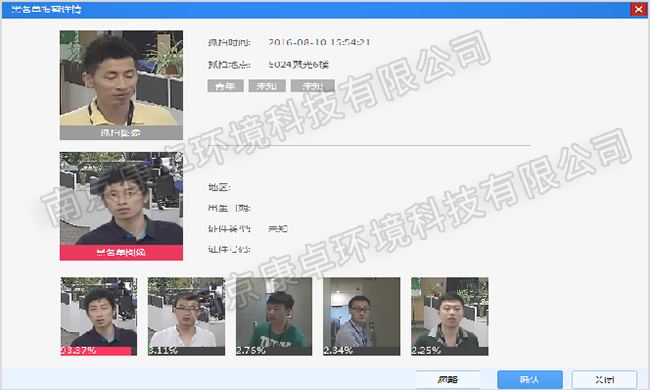Open the captured snapshot image of yellow-shirt man
The image size is (650, 390).
click(121, 78)
